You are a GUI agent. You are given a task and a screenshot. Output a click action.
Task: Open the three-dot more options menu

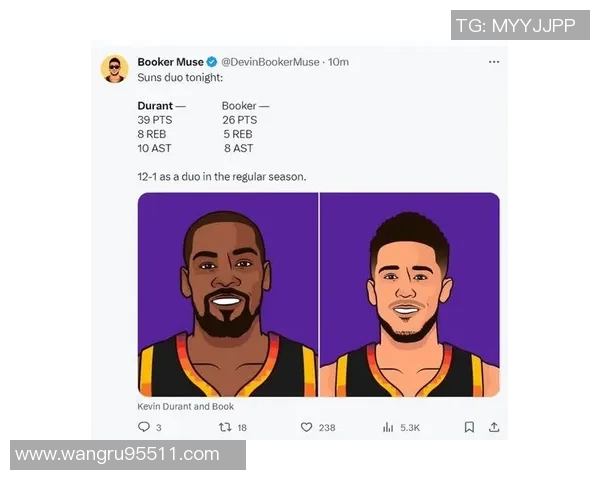(494, 62)
